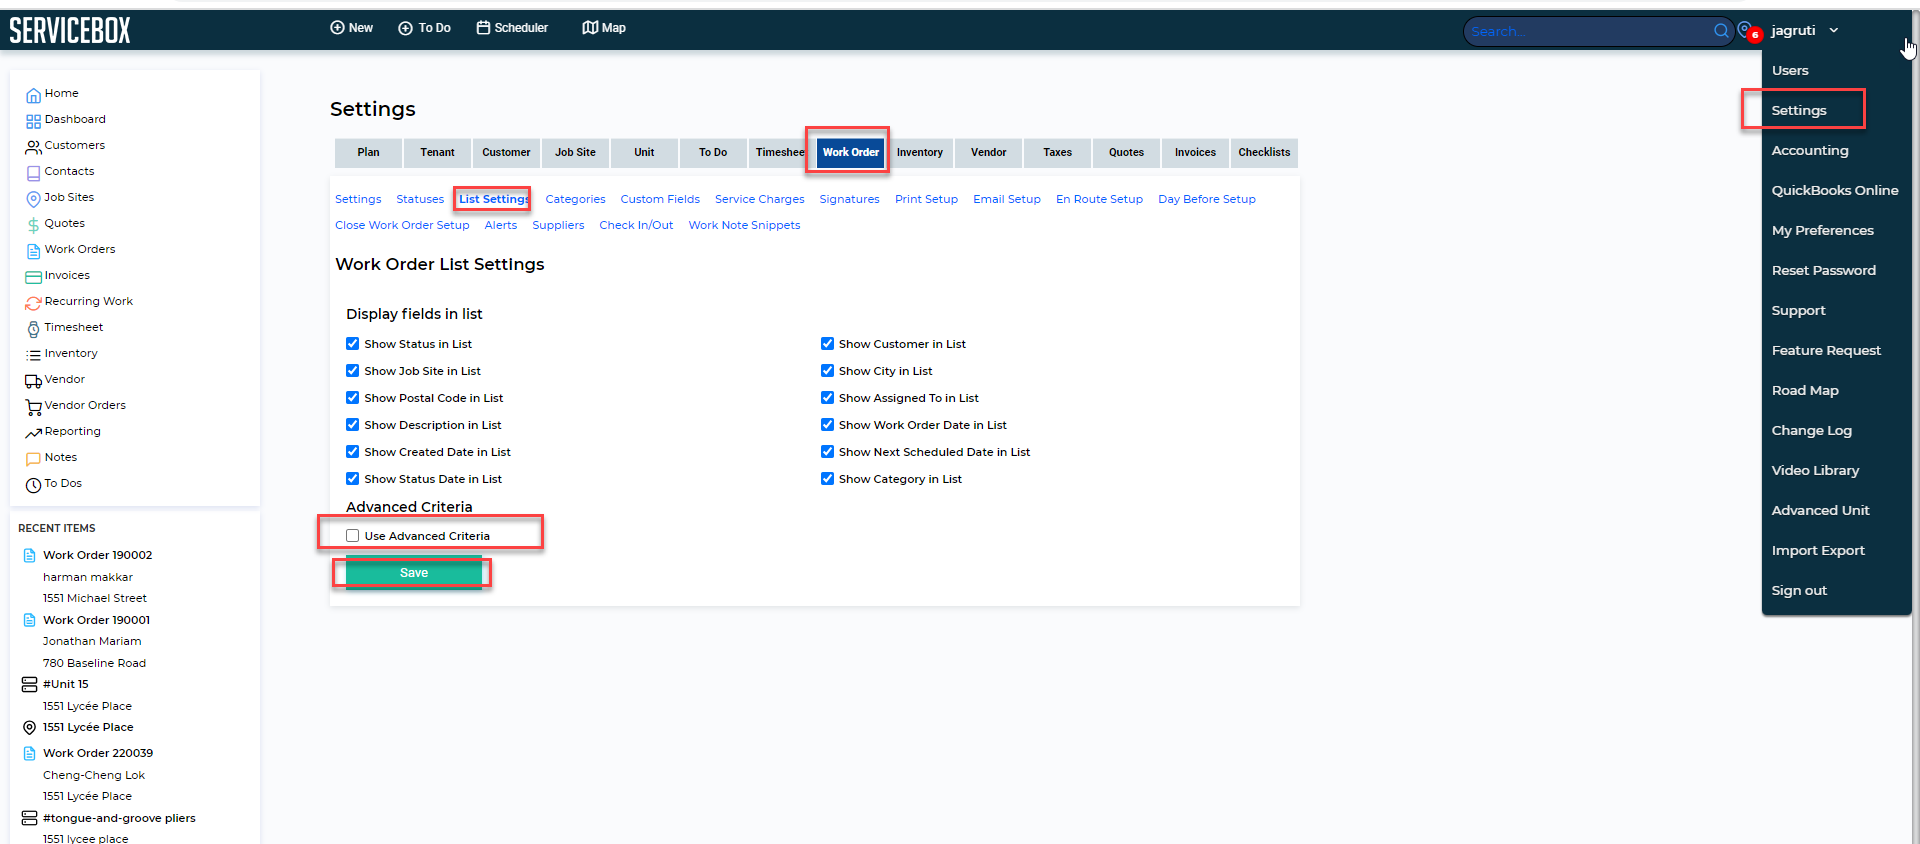Click the map icon in top bar
This screenshot has height=844, width=1920.
coord(590,28)
